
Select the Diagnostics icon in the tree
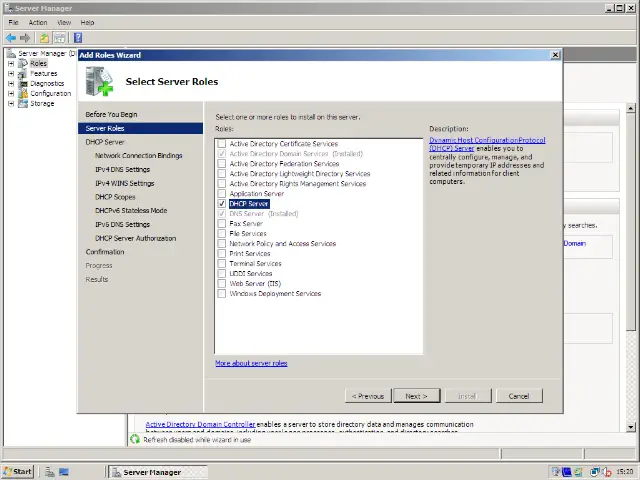point(23,83)
